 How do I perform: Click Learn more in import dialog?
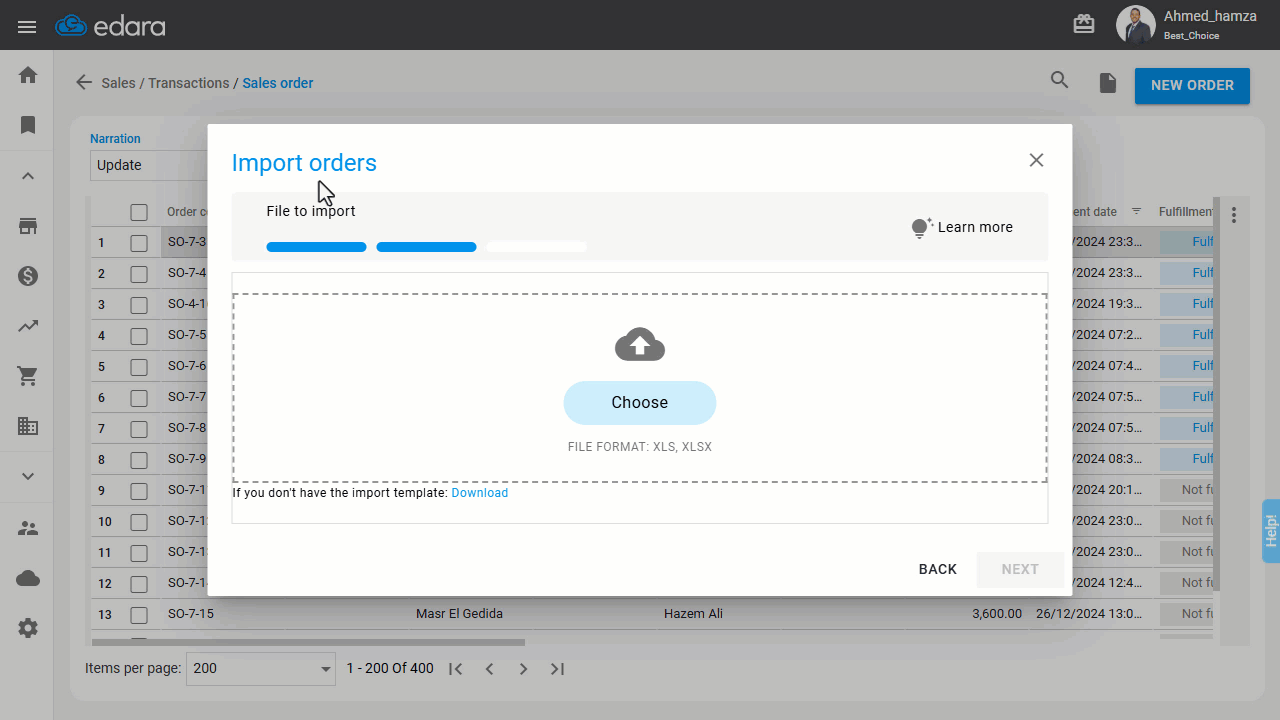[962, 227]
